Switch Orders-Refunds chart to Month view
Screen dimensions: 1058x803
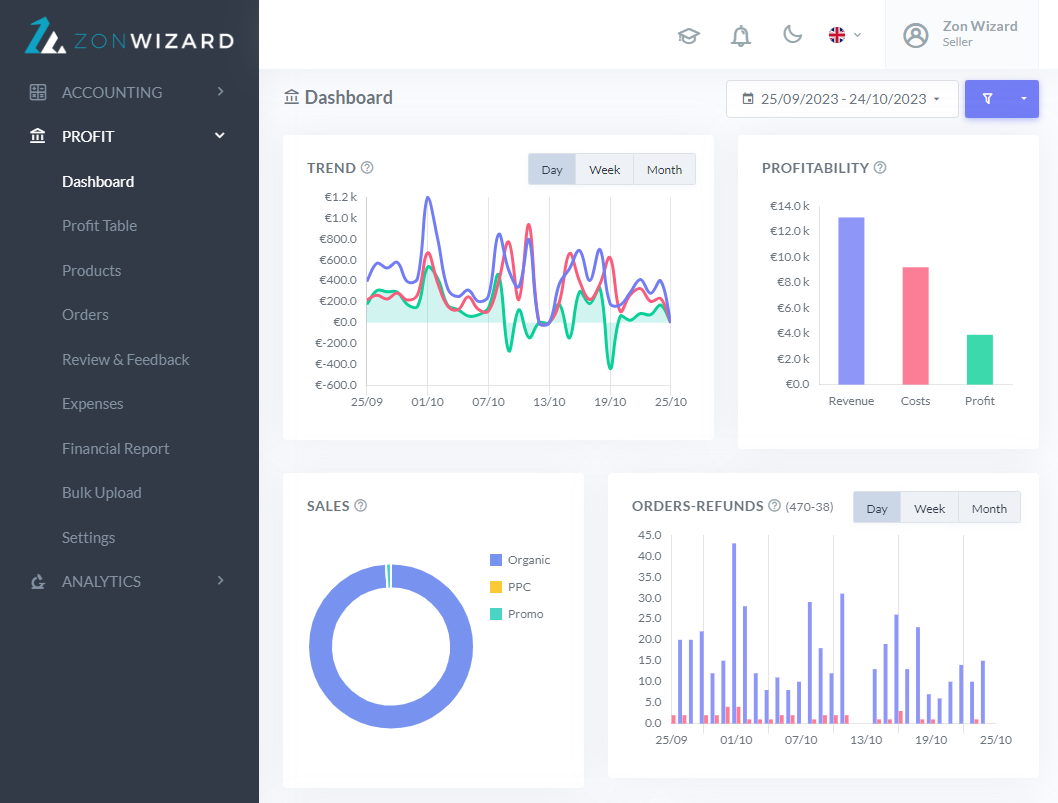(989, 507)
